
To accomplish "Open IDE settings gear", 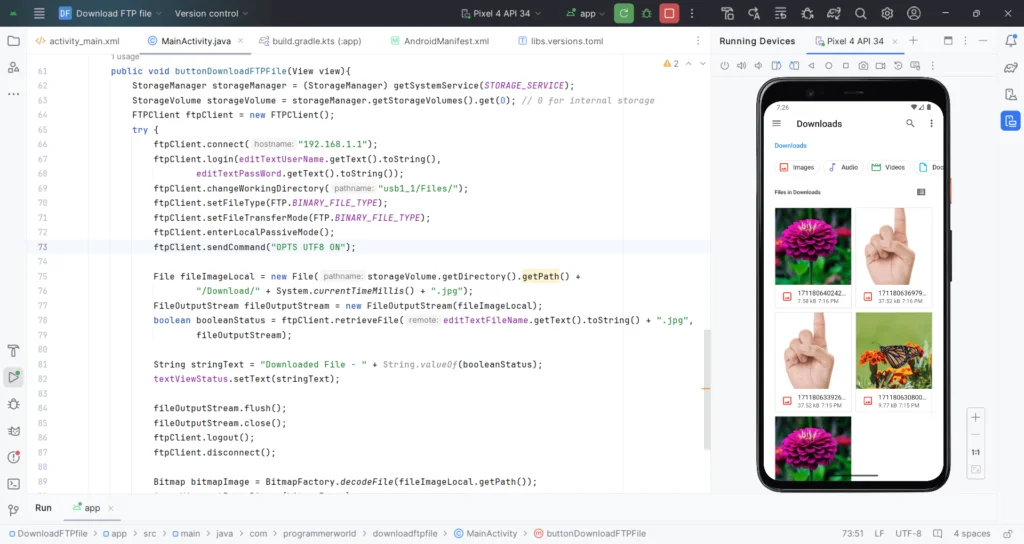I will (x=887, y=13).
